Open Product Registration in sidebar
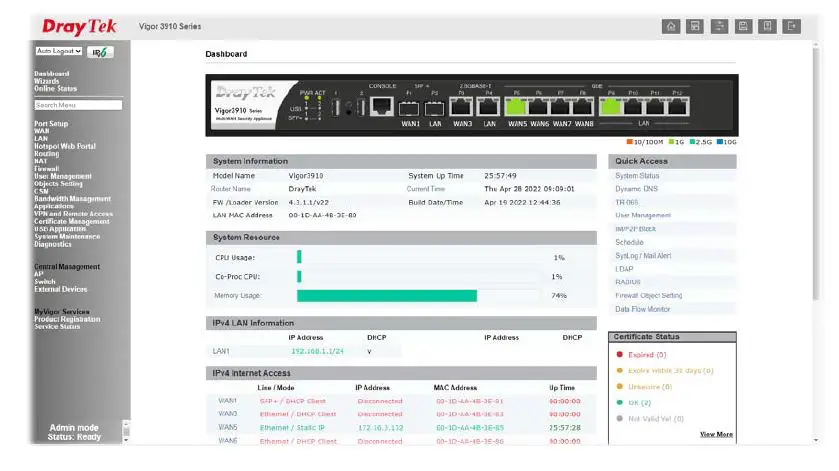839x471 pixels. tap(67, 319)
